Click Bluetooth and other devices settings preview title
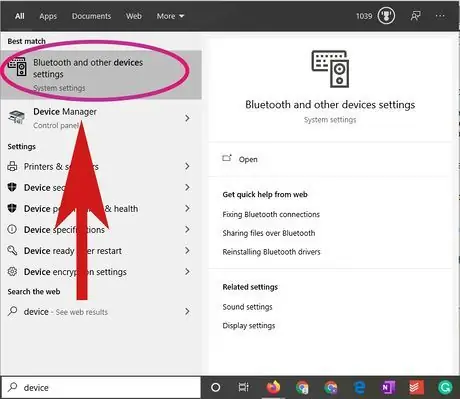 (x=330, y=105)
